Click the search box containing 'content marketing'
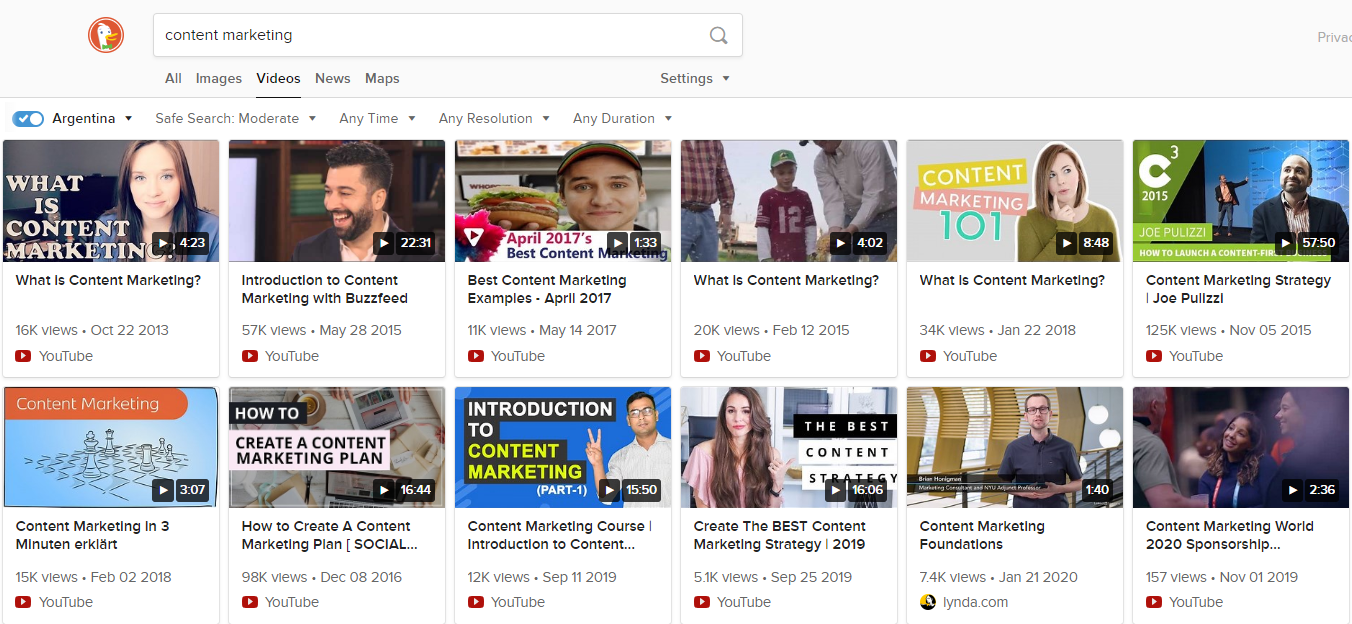 (447, 35)
